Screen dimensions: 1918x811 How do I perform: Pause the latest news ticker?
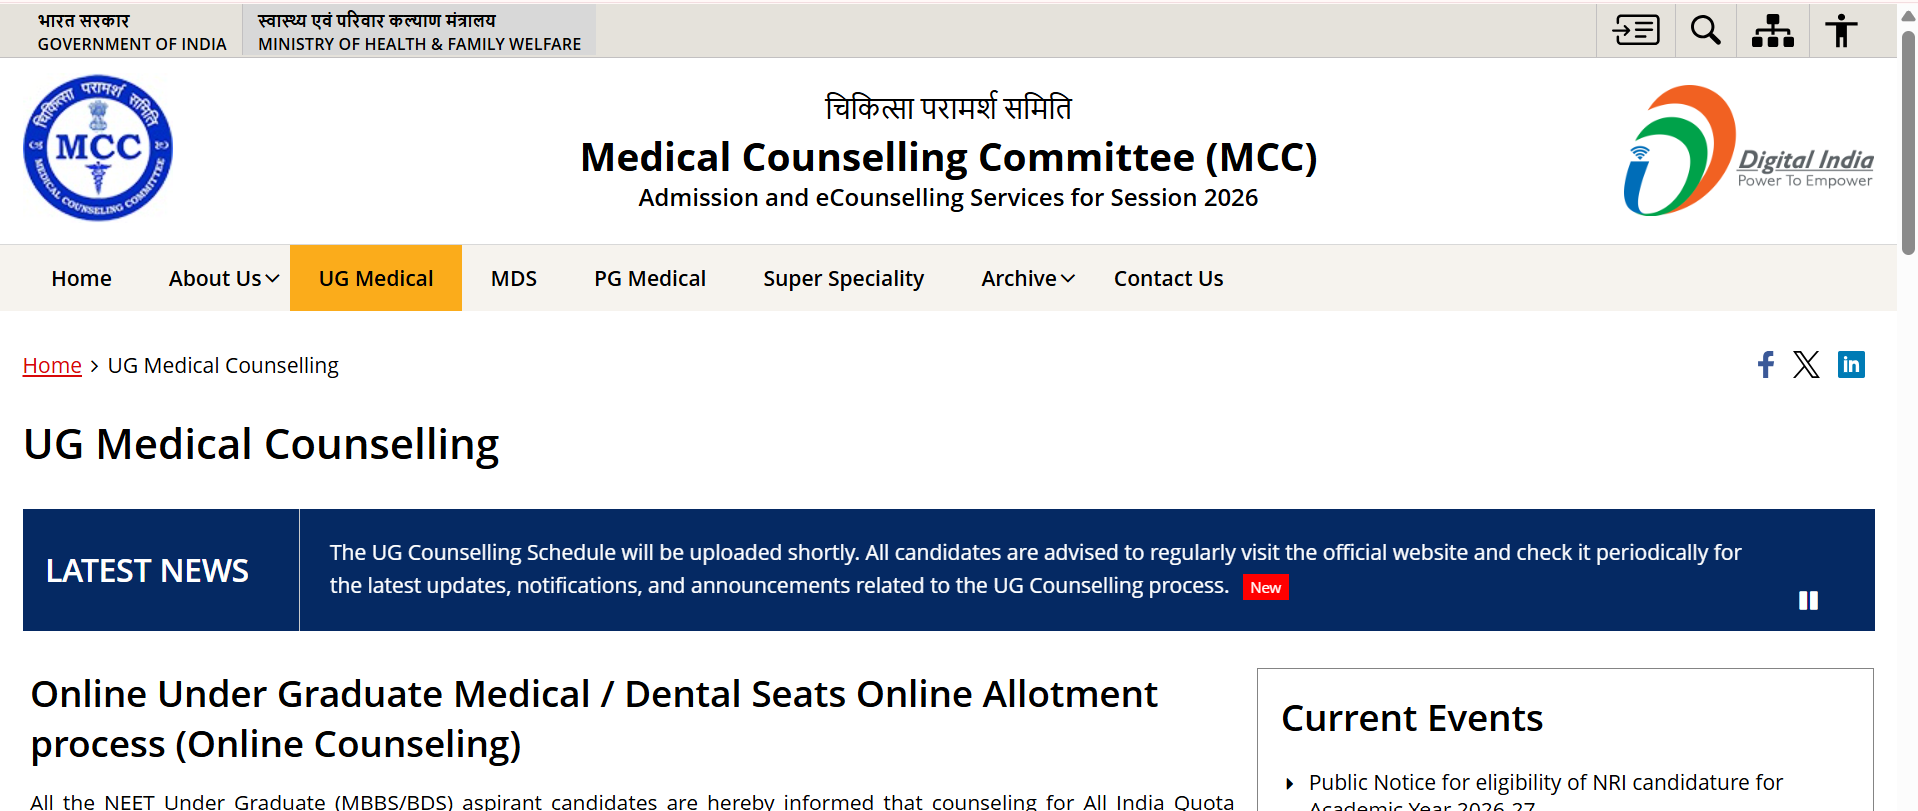coord(1808,600)
